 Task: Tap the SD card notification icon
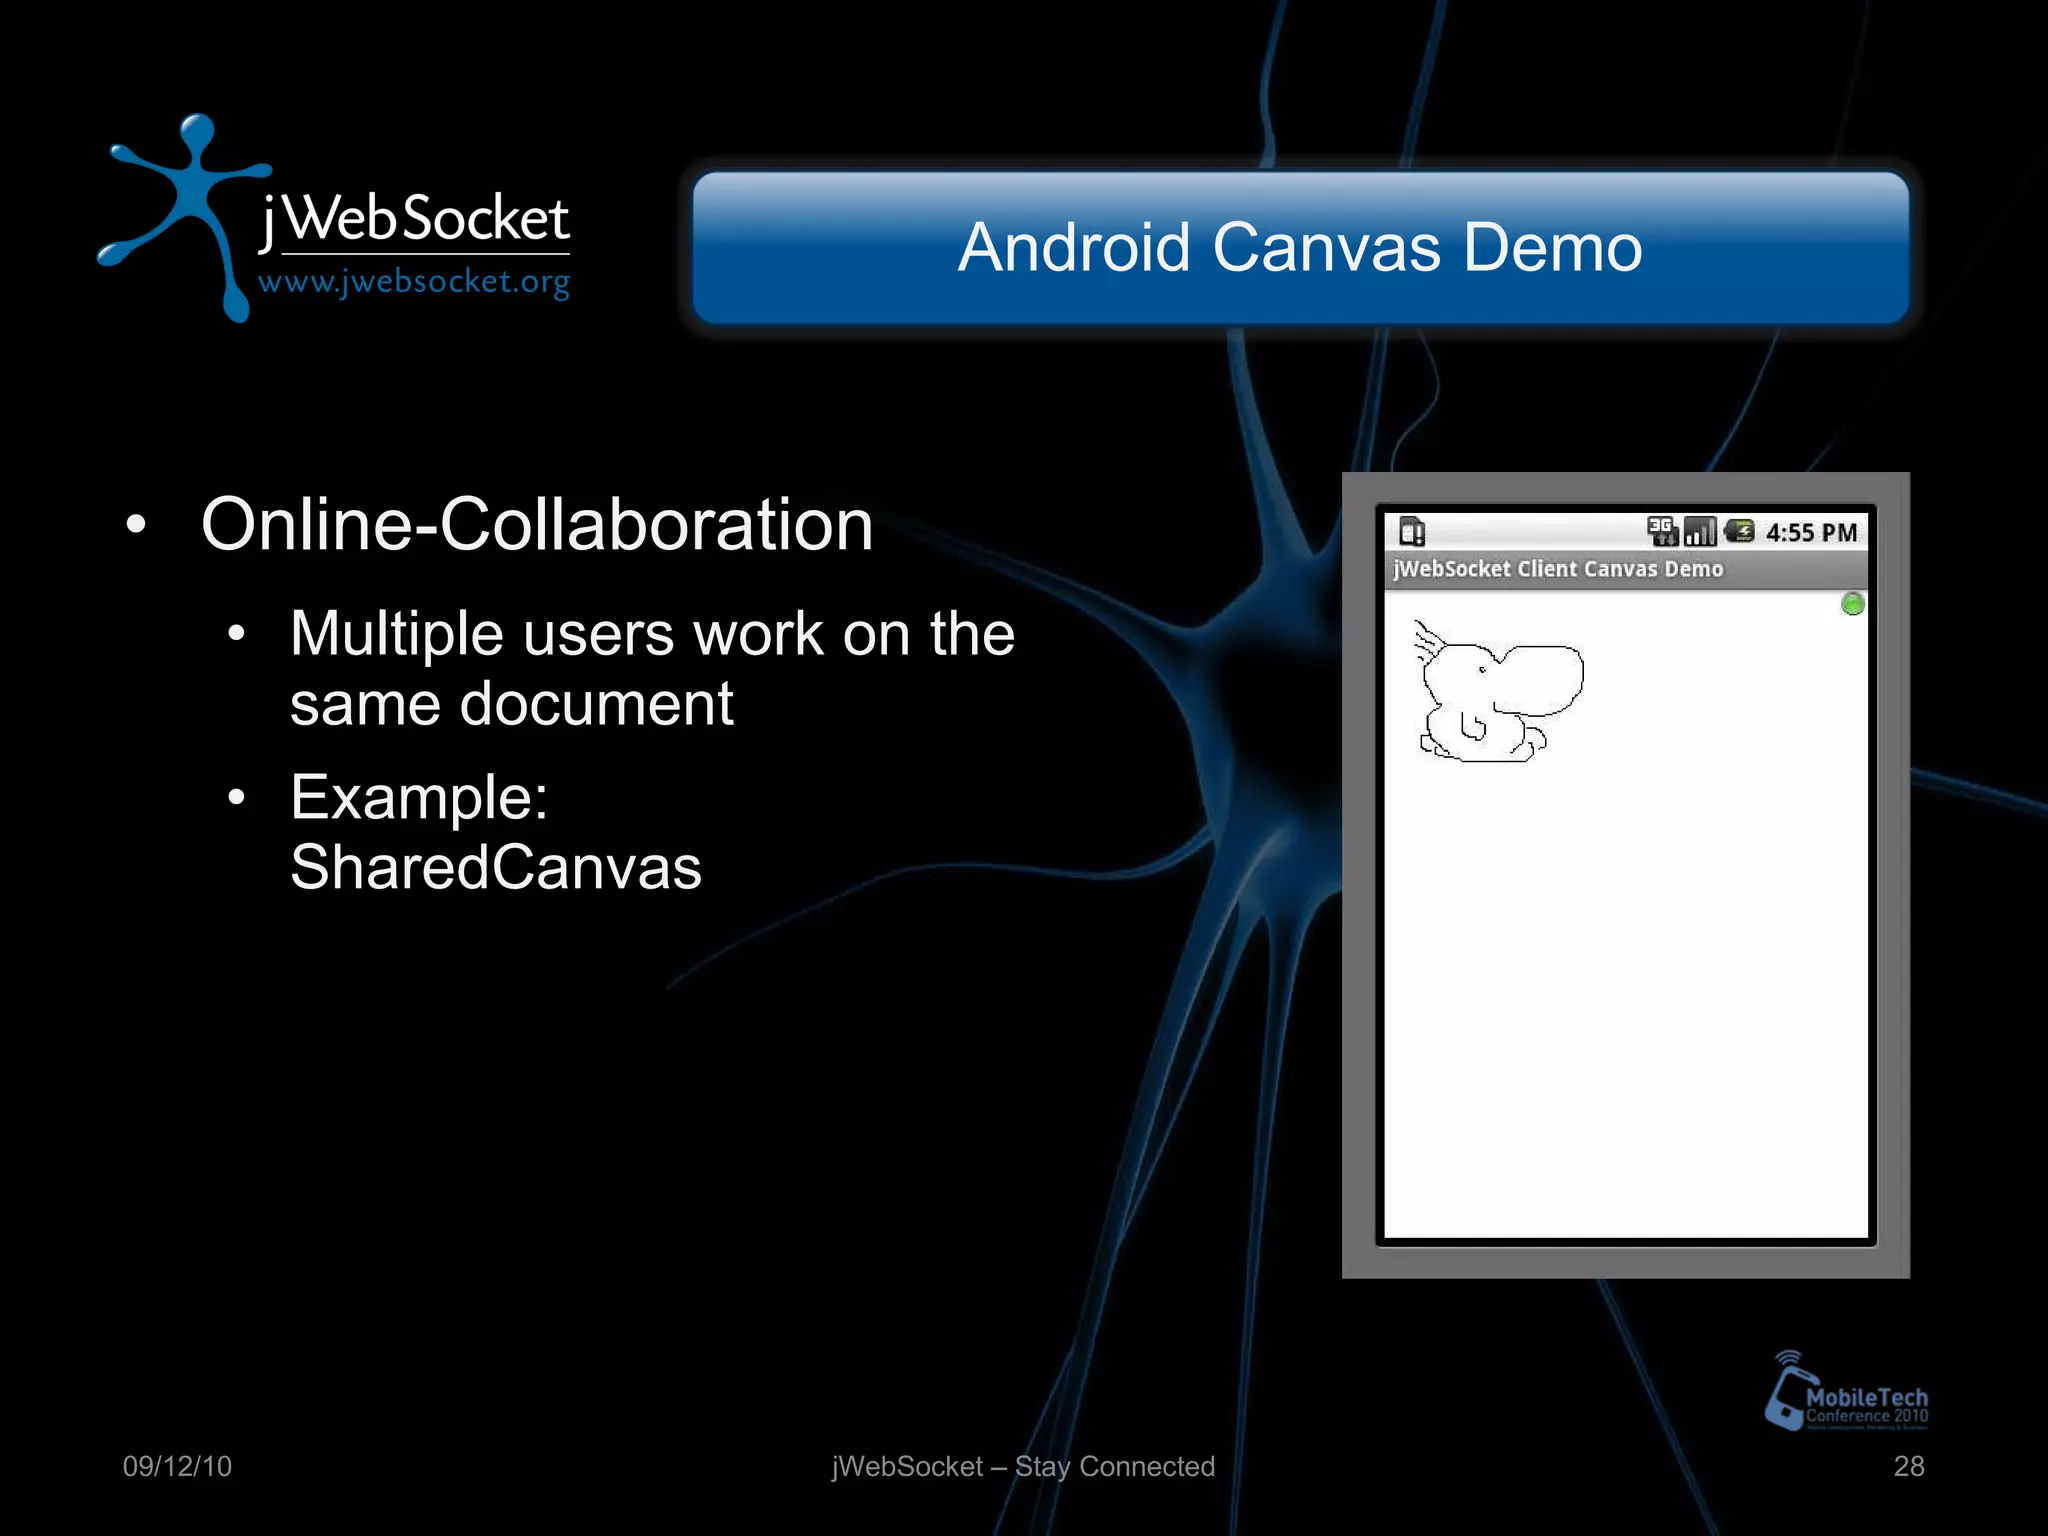pos(1412,531)
